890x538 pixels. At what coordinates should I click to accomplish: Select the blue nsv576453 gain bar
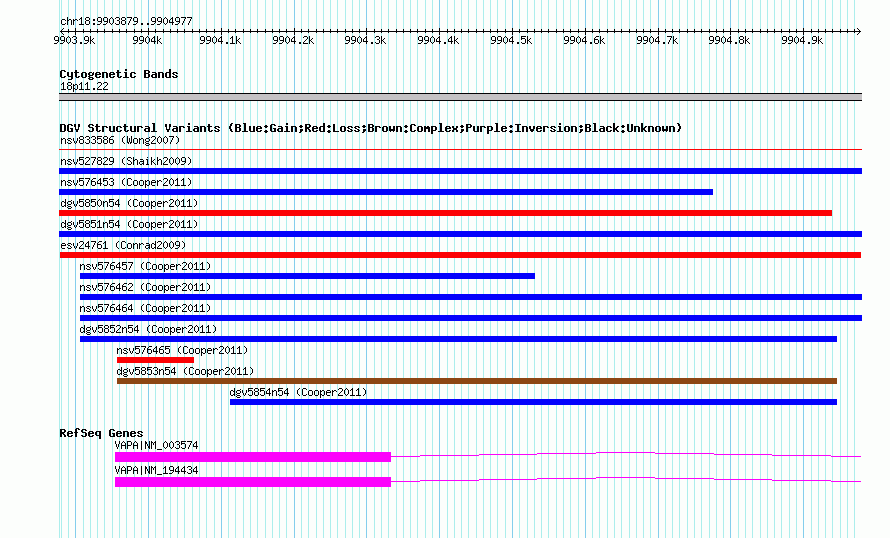pyautogui.click(x=386, y=192)
